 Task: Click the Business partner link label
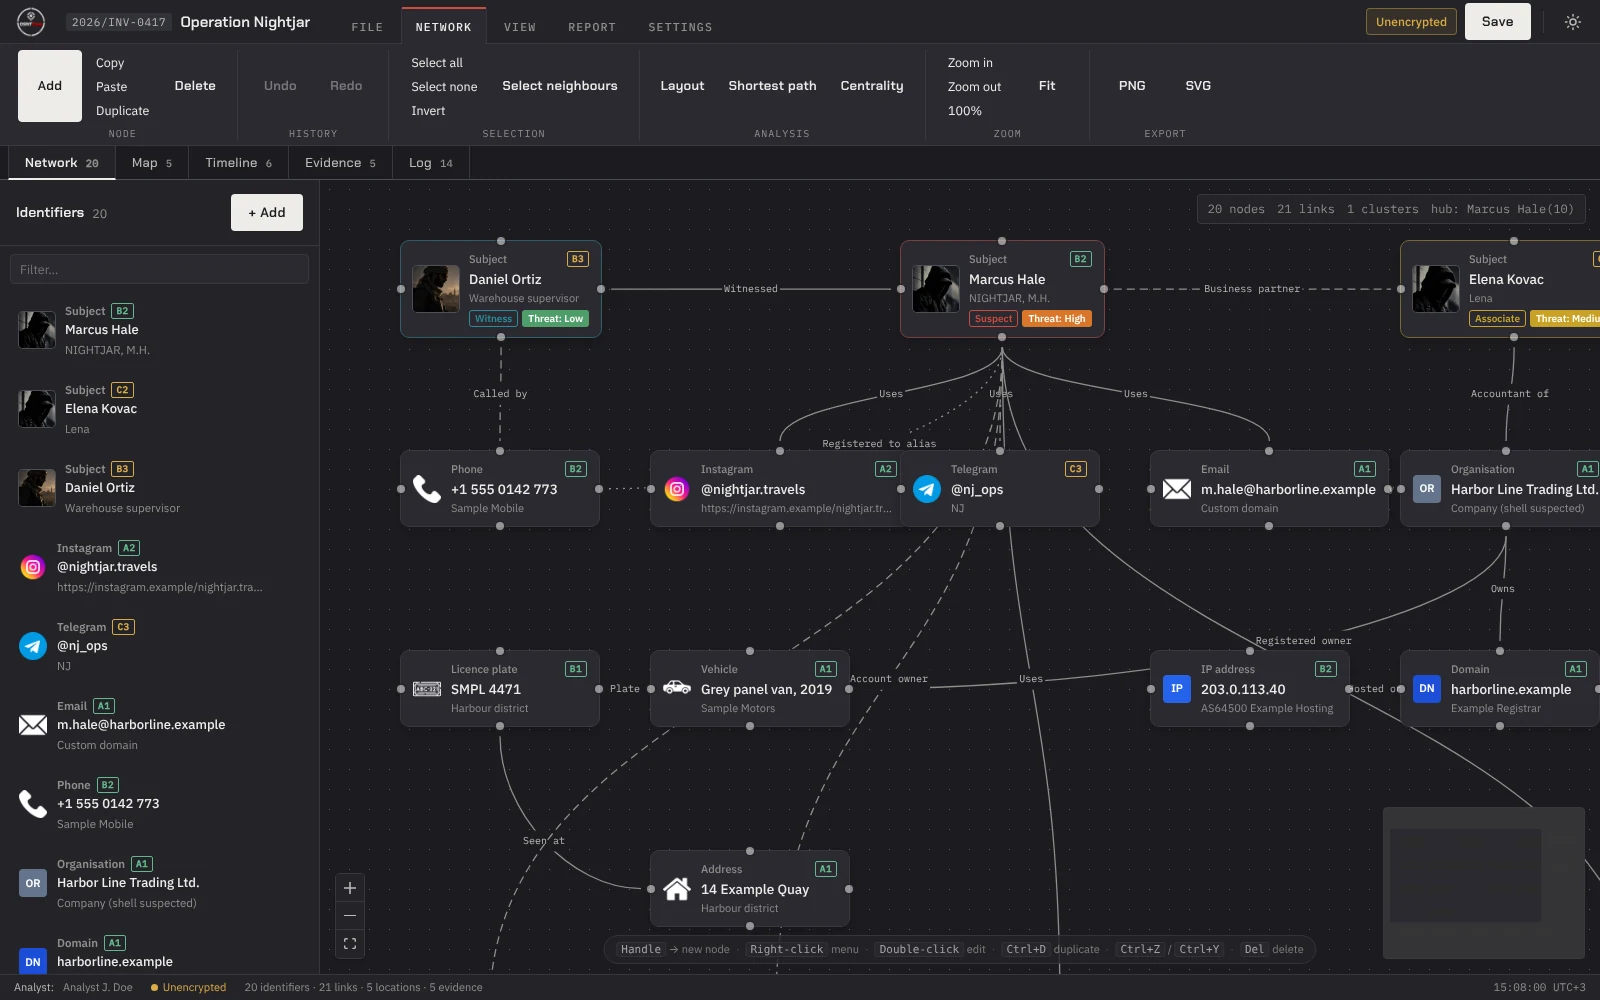[1252, 289]
